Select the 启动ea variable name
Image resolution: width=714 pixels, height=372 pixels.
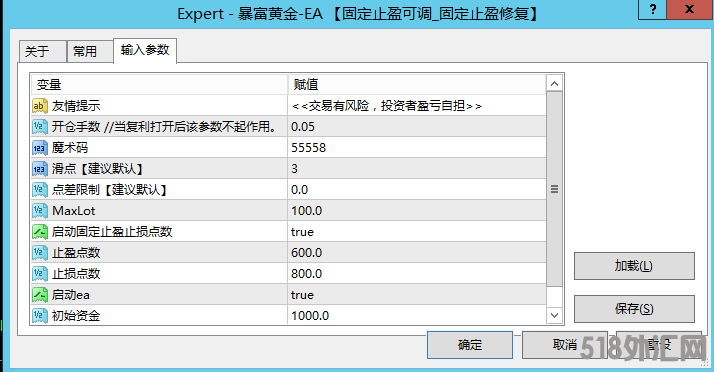(x=71, y=295)
